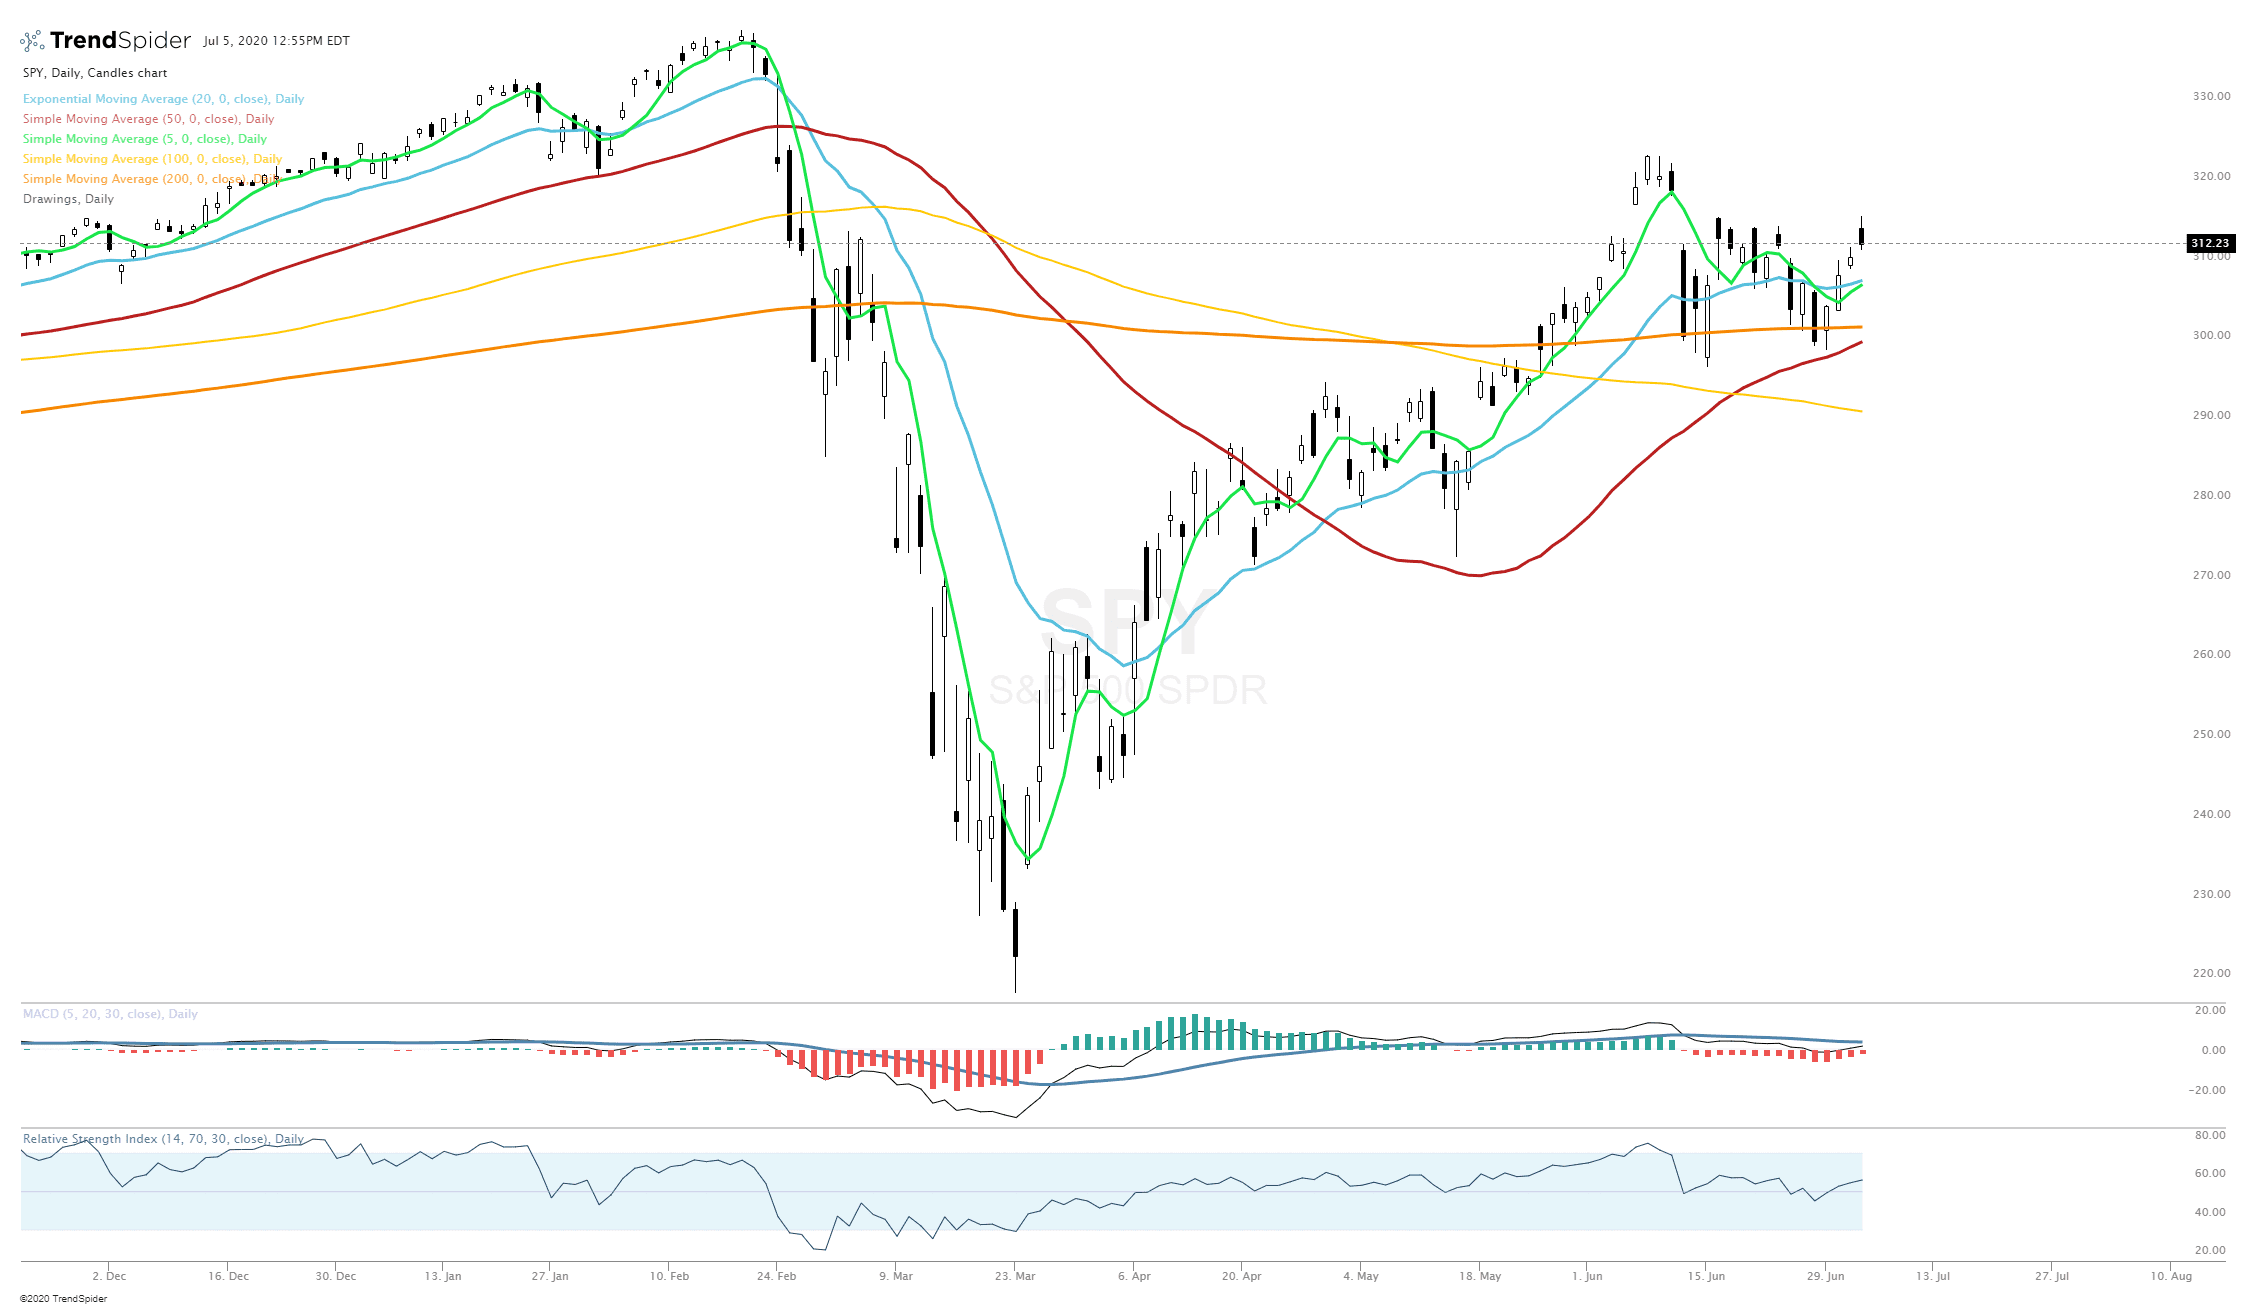2256x1308 pixels.
Task: Click the '13. Jan' date axis label
Action: [443, 1276]
